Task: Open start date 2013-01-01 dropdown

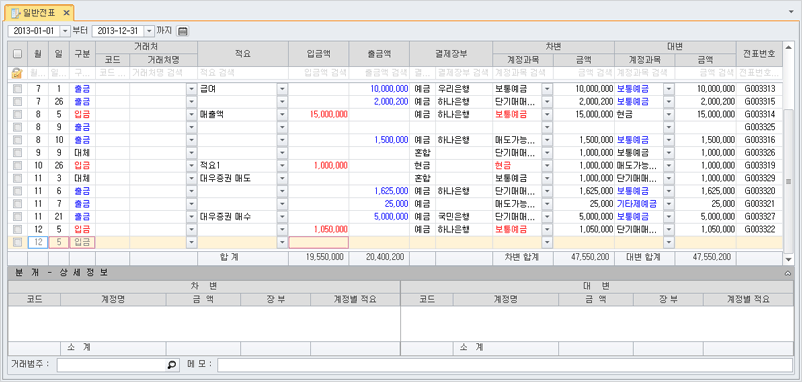Action: pyautogui.click(x=65, y=31)
